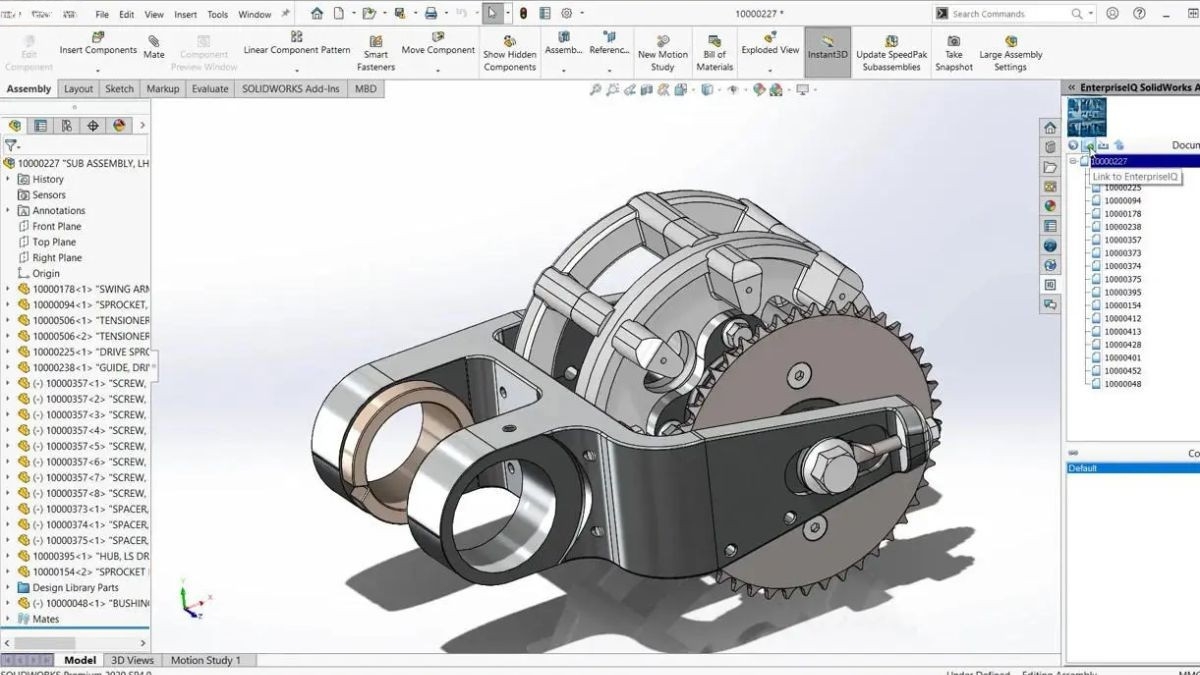Collapse the EnterpriseIQ task pane with the chevrons

click(1072, 88)
